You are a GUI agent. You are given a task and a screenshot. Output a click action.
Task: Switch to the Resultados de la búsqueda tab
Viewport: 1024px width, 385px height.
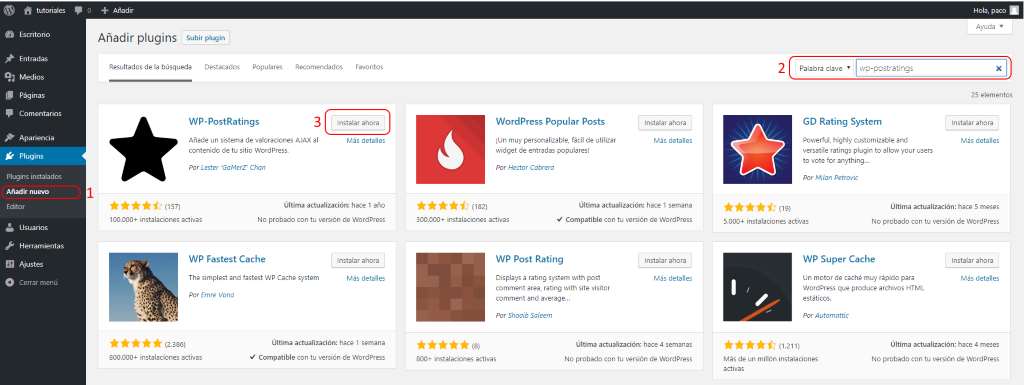[x=150, y=67]
